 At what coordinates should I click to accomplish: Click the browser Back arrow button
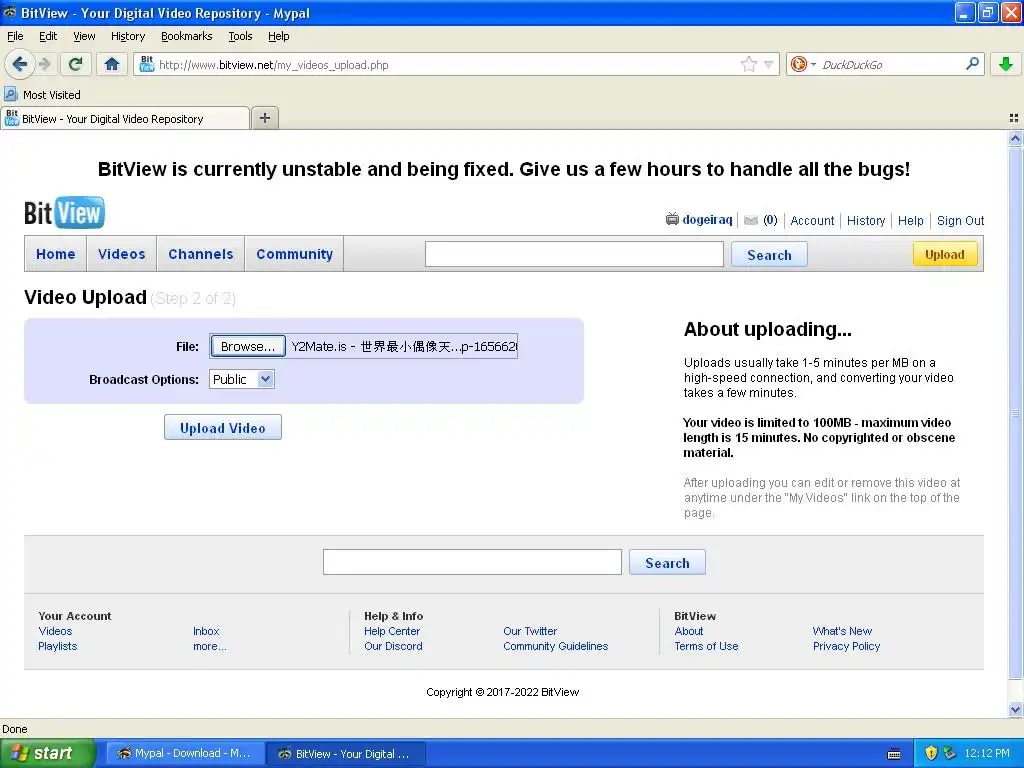point(19,64)
